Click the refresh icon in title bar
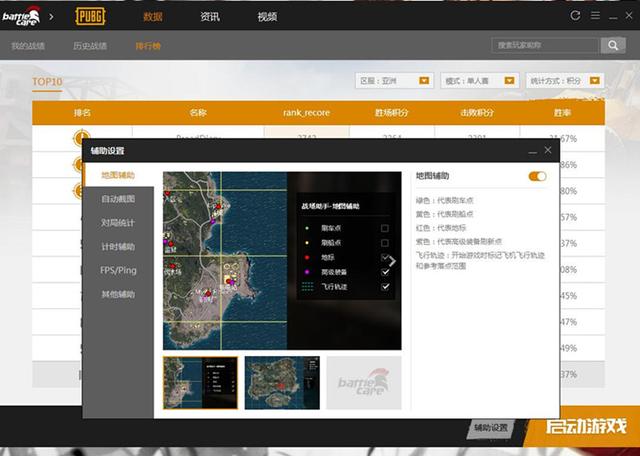Image resolution: width=640 pixels, height=456 pixels. click(x=575, y=16)
